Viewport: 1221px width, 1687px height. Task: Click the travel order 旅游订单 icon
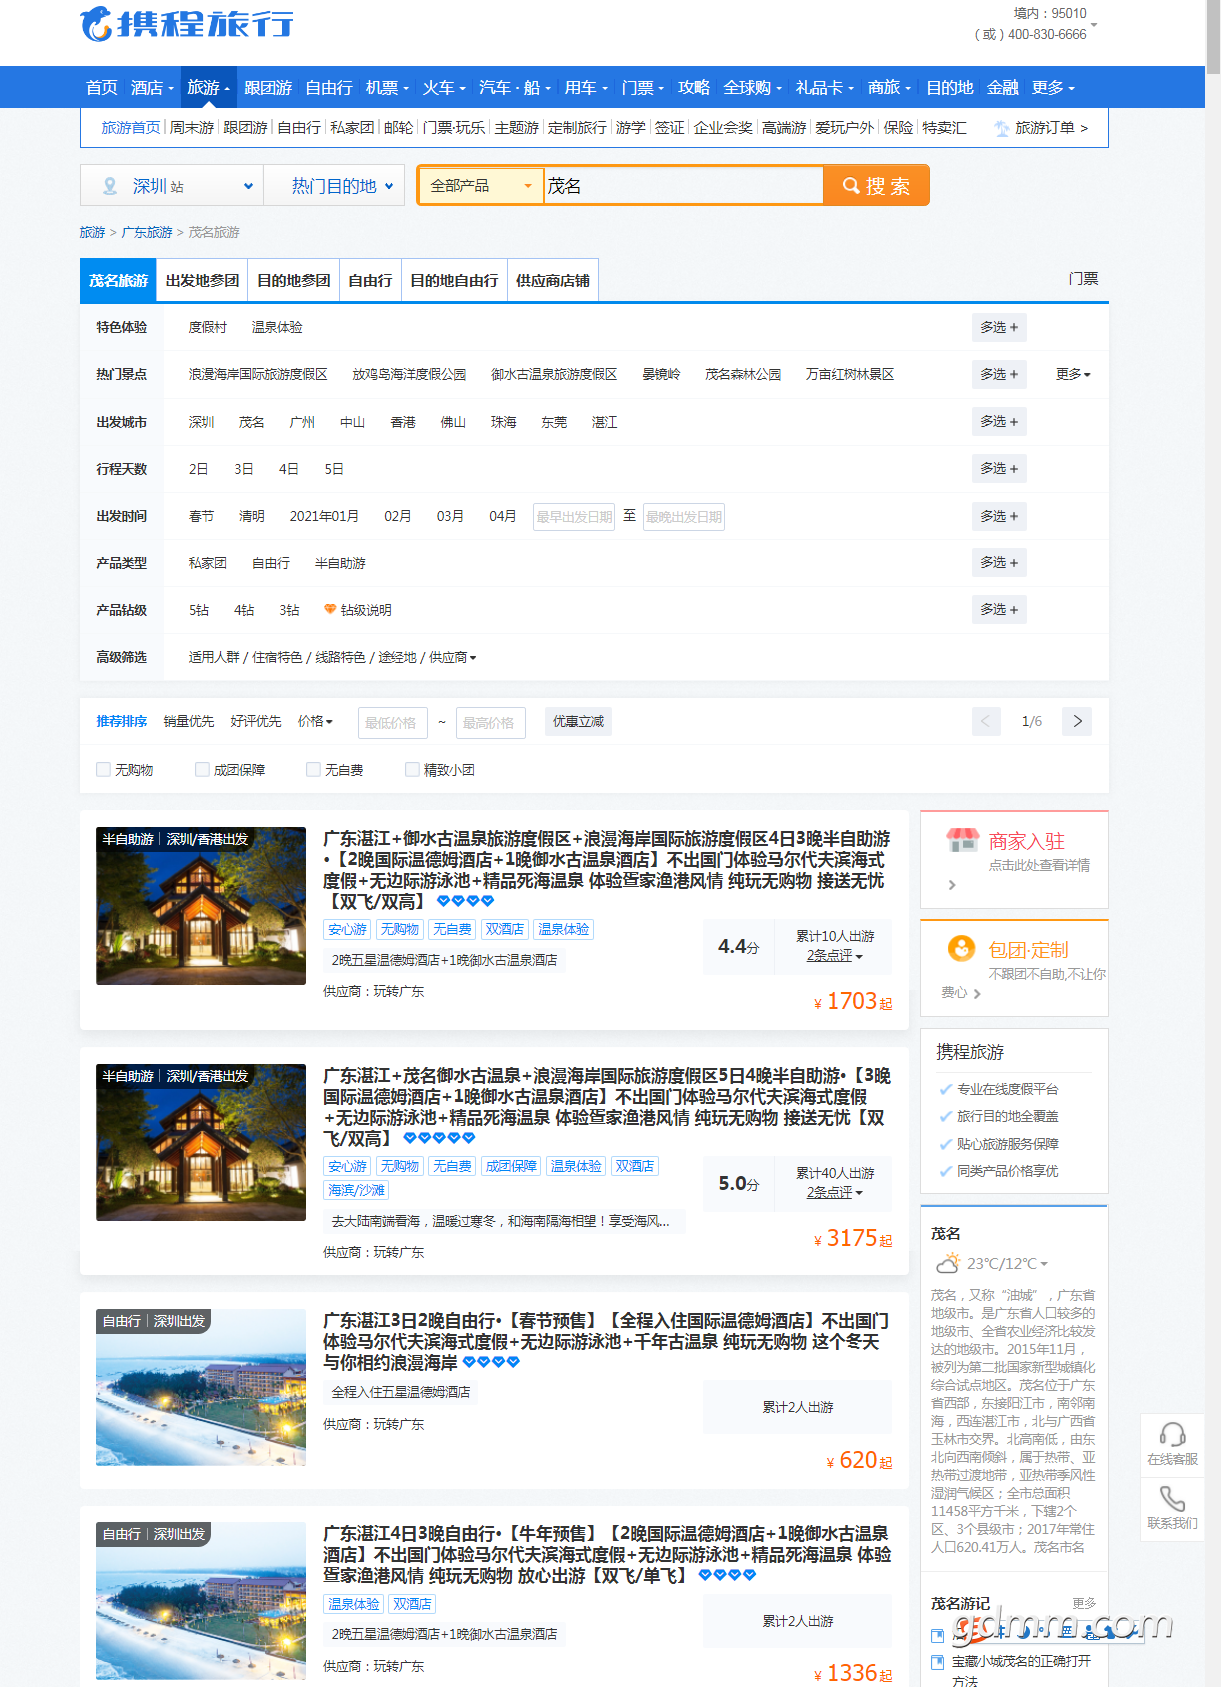pyautogui.click(x=1001, y=128)
